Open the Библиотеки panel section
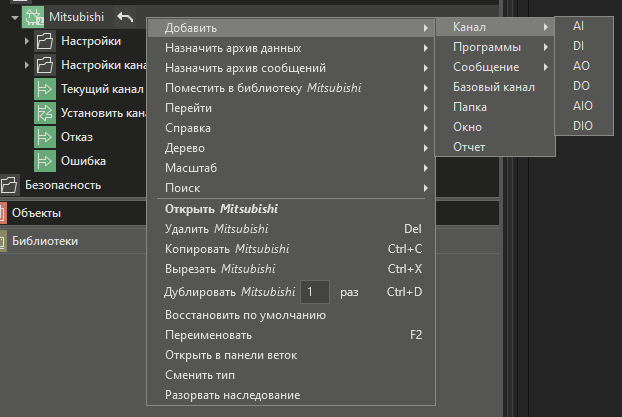 coord(44,241)
